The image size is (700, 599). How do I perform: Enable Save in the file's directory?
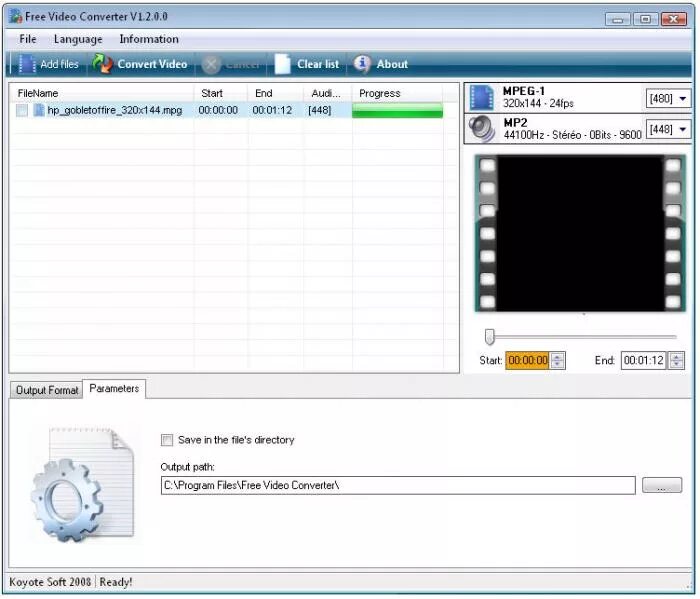pyautogui.click(x=167, y=441)
